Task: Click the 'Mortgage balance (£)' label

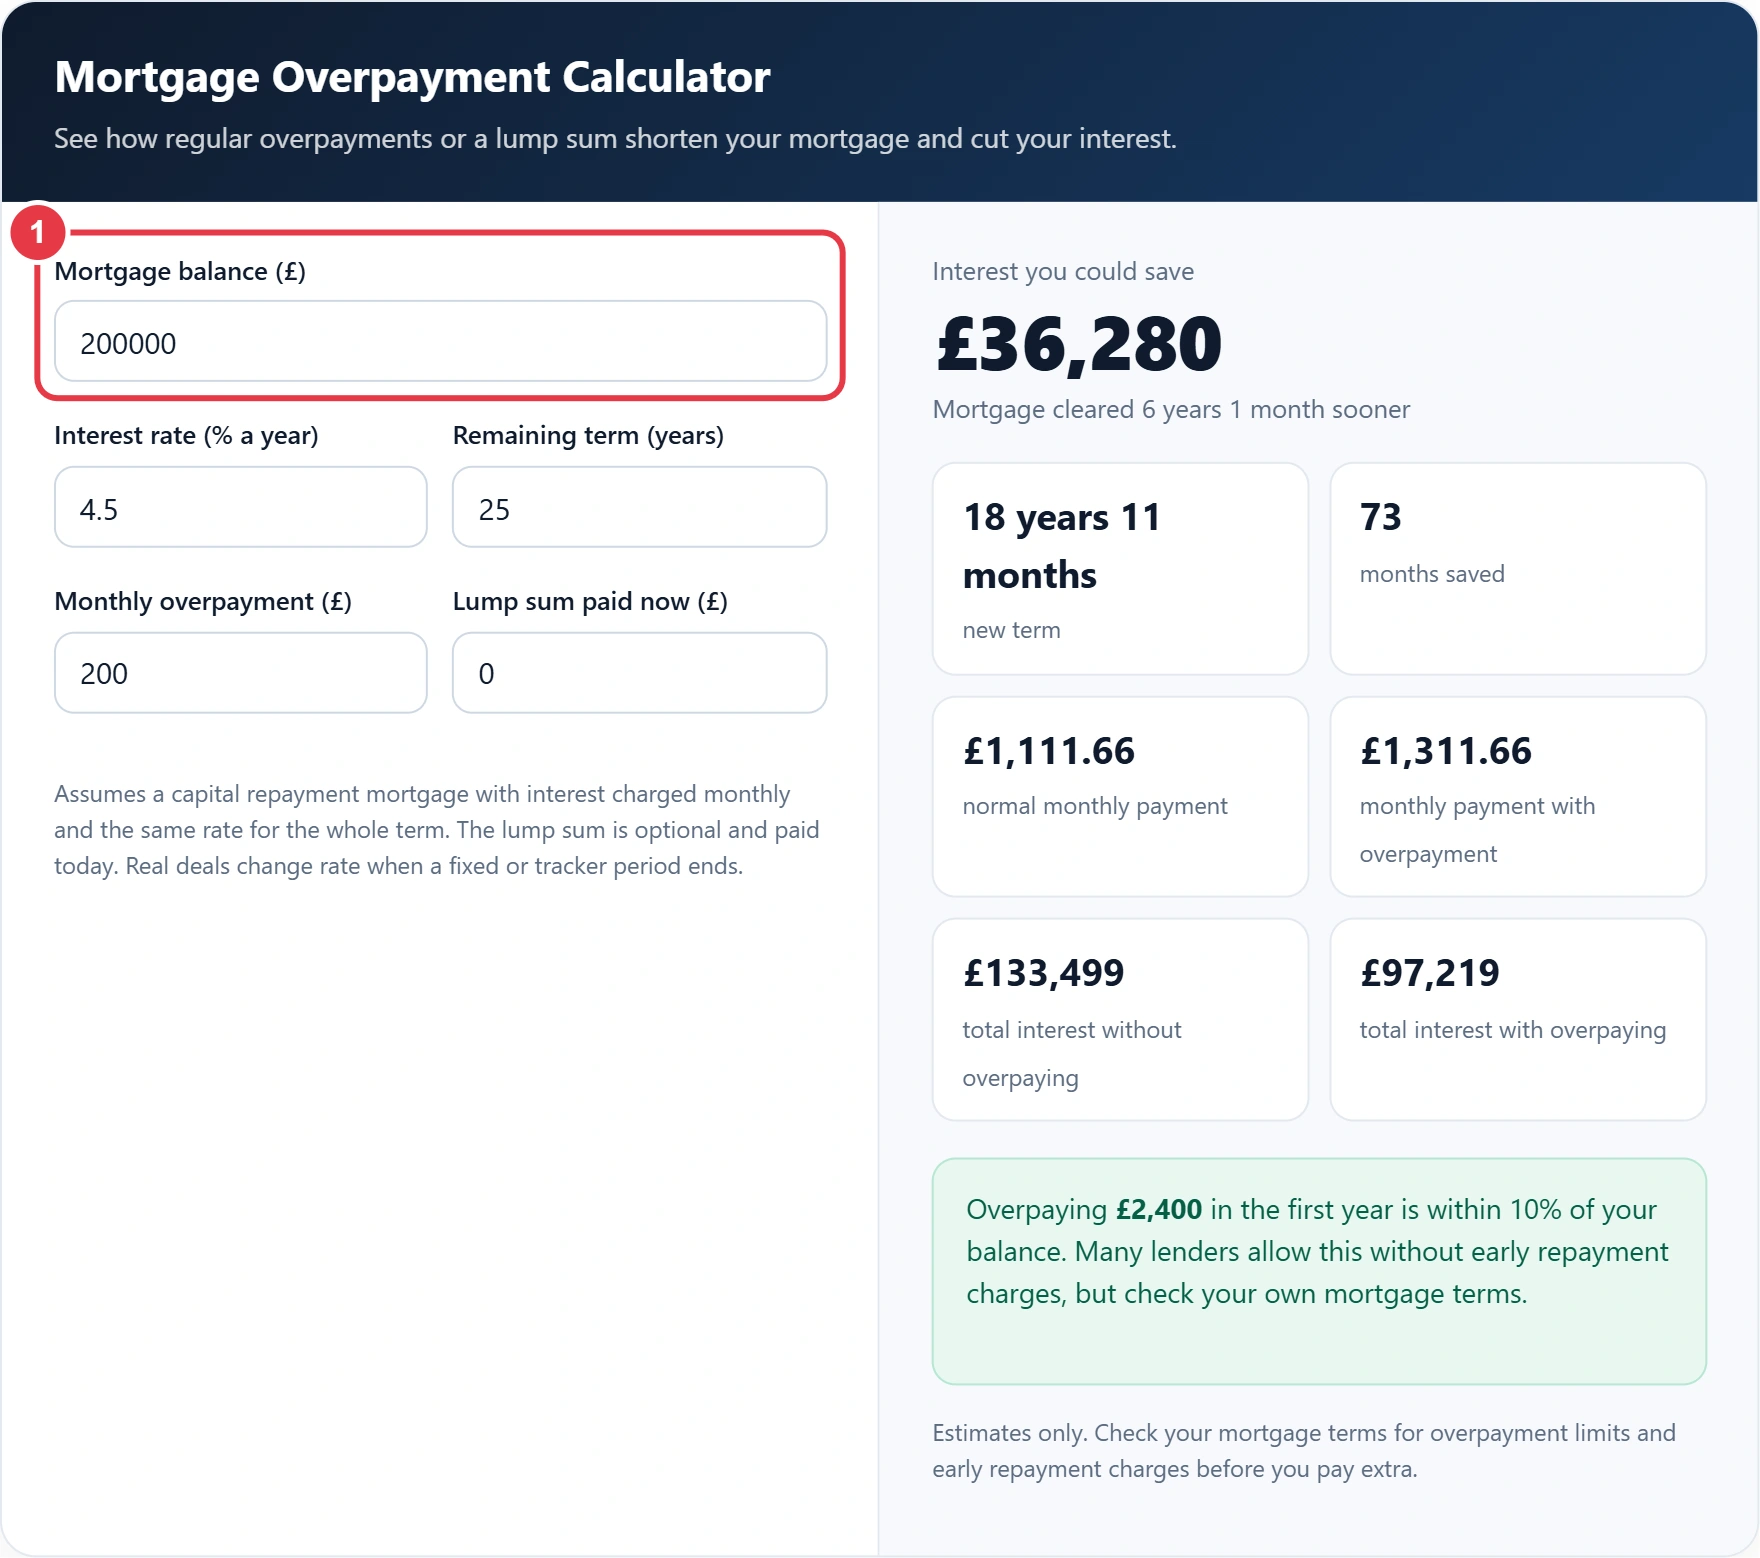Action: point(180,271)
